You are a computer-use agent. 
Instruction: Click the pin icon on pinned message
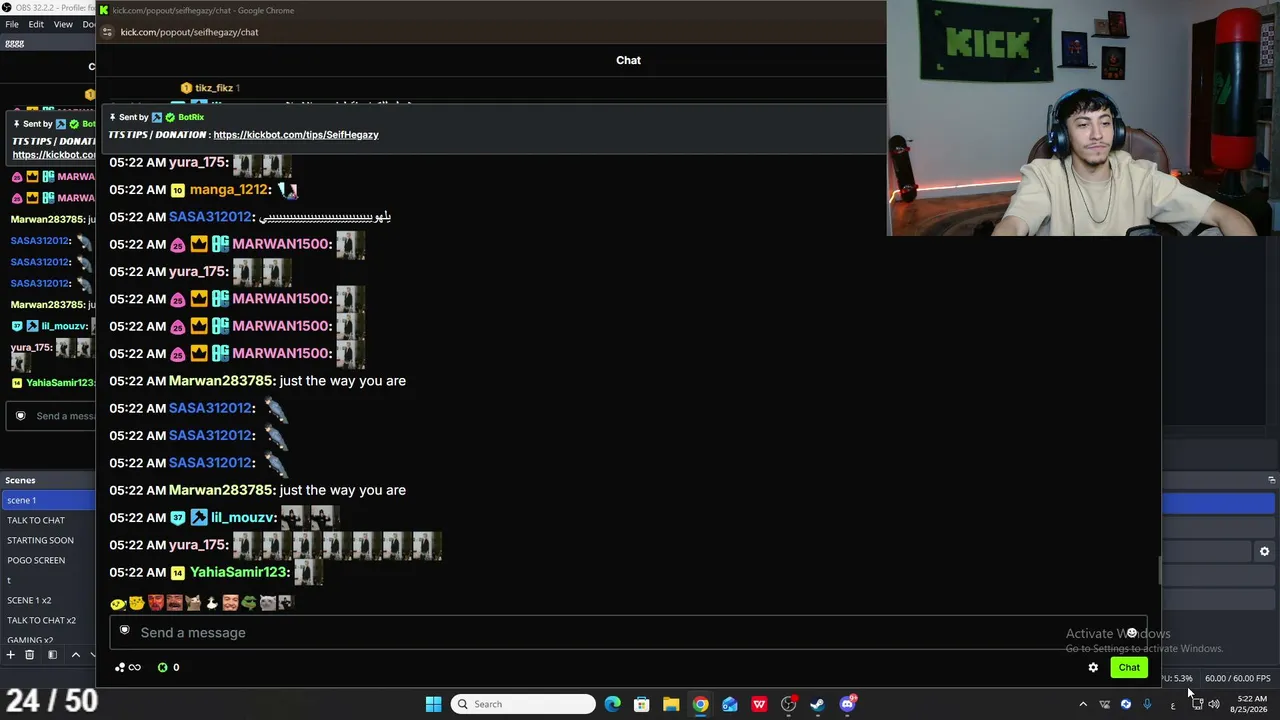[113, 117]
